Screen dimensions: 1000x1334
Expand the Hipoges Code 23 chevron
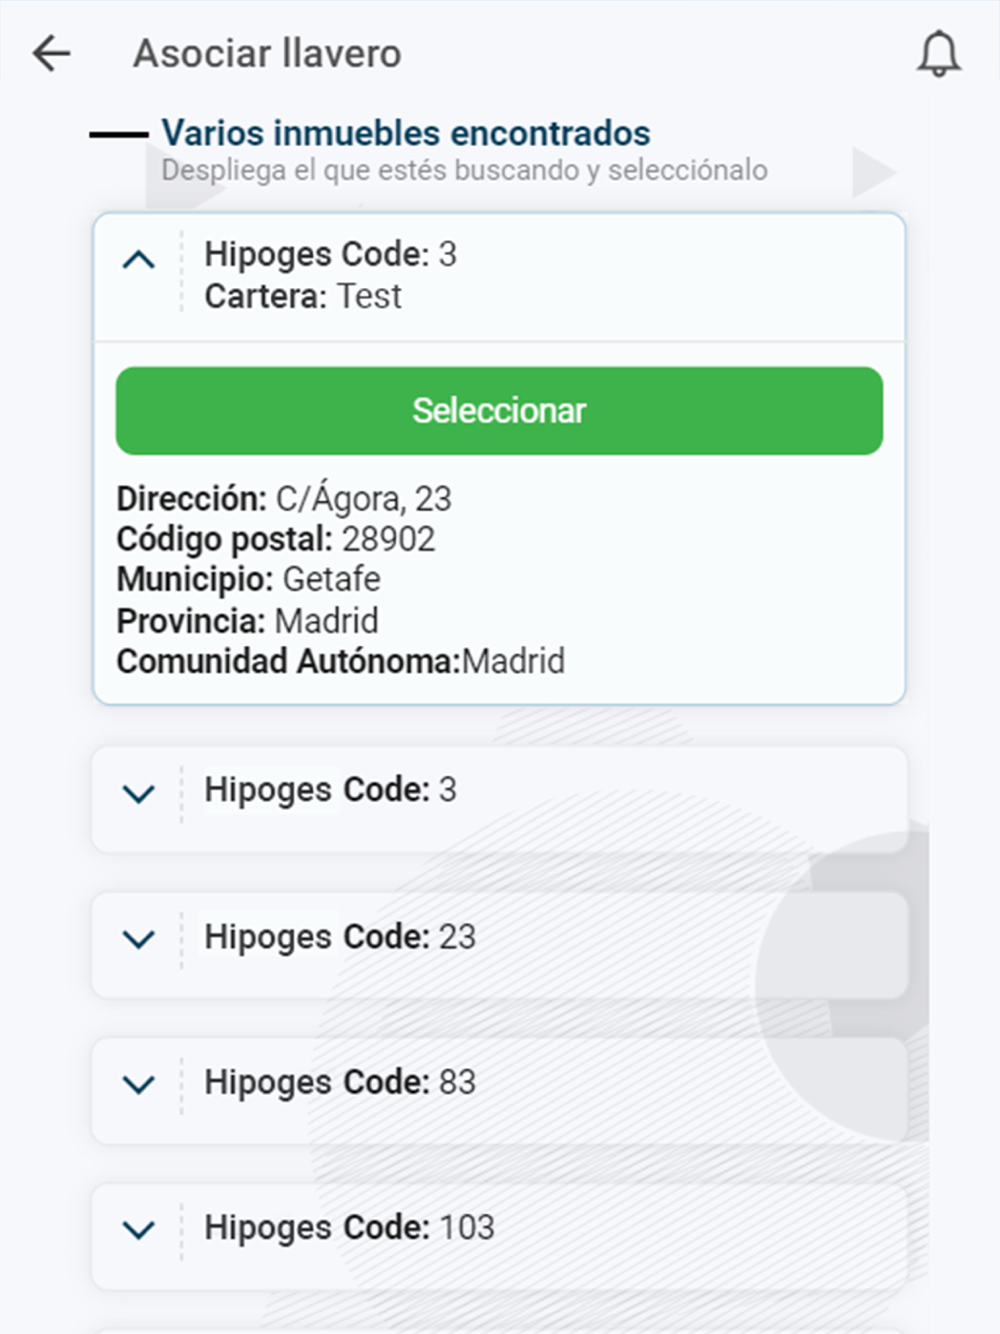click(x=138, y=939)
